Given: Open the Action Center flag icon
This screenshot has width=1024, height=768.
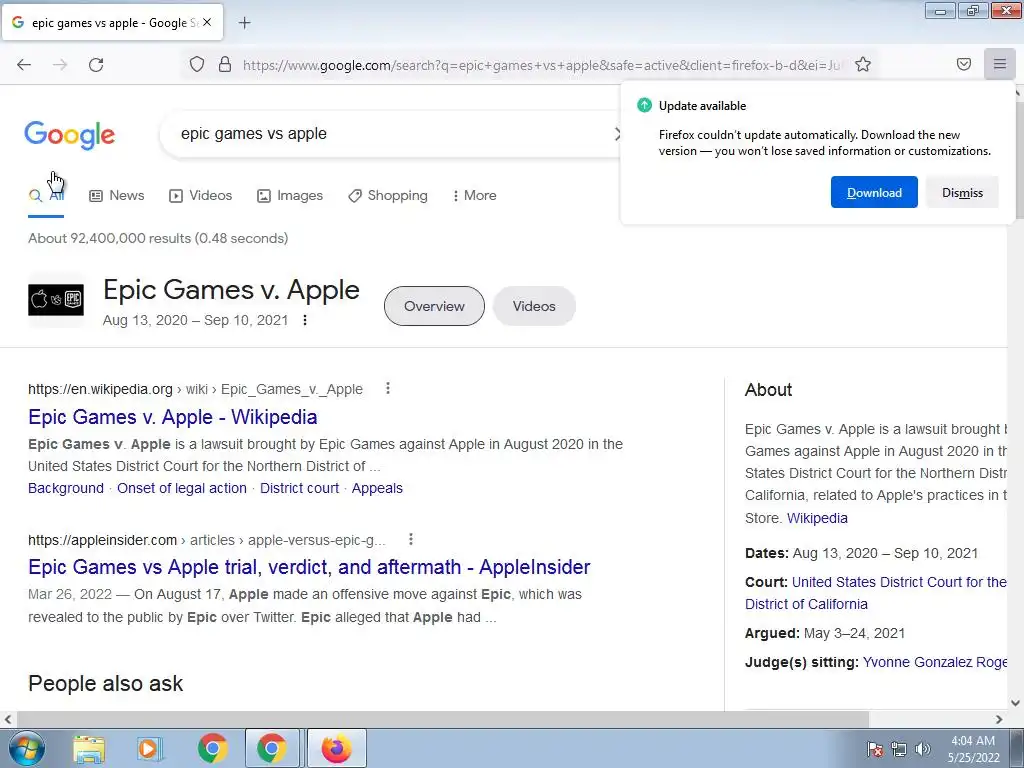Looking at the screenshot, I should point(874,749).
